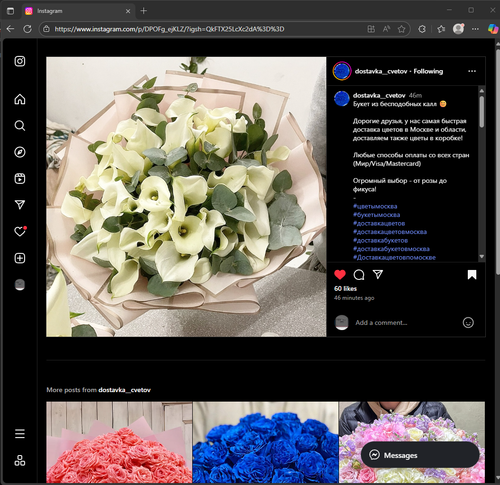Open dostavka__cvetov profile from post header
Viewport: 500px width, 485px height.
tap(381, 71)
